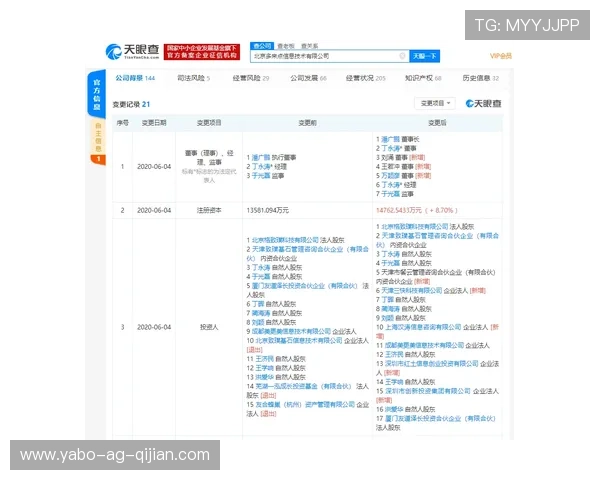This screenshot has height=480, width=600.
Task: Open 厦门友道泽长投资合伙企业 link in 变更前 column
Action: click(304, 286)
